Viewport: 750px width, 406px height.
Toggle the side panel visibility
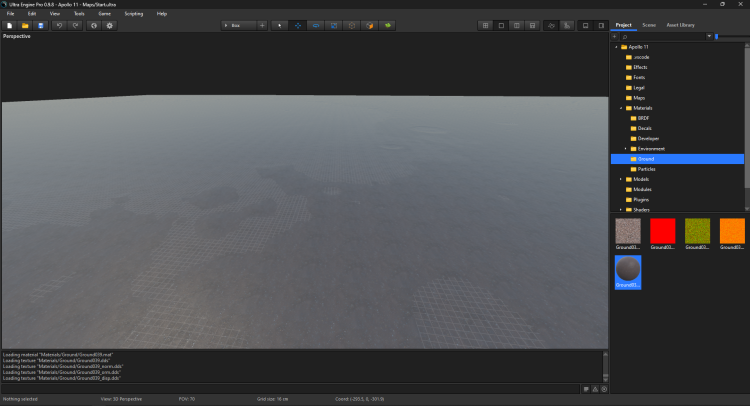pos(602,25)
